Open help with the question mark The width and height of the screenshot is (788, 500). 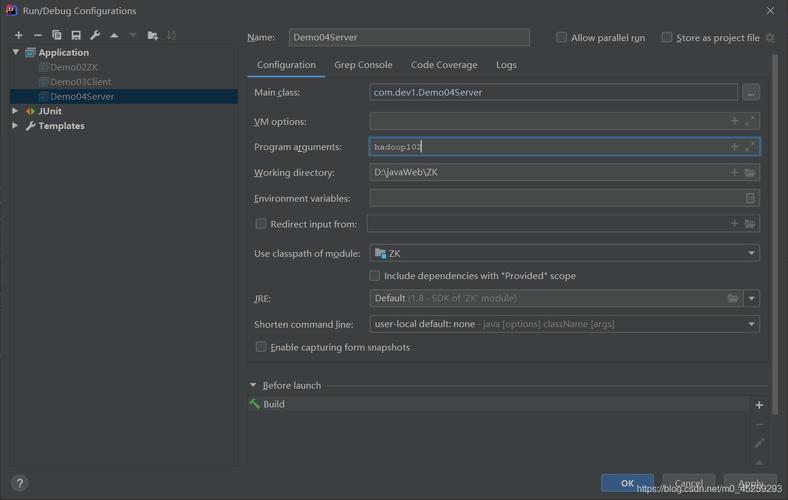tap(20, 483)
